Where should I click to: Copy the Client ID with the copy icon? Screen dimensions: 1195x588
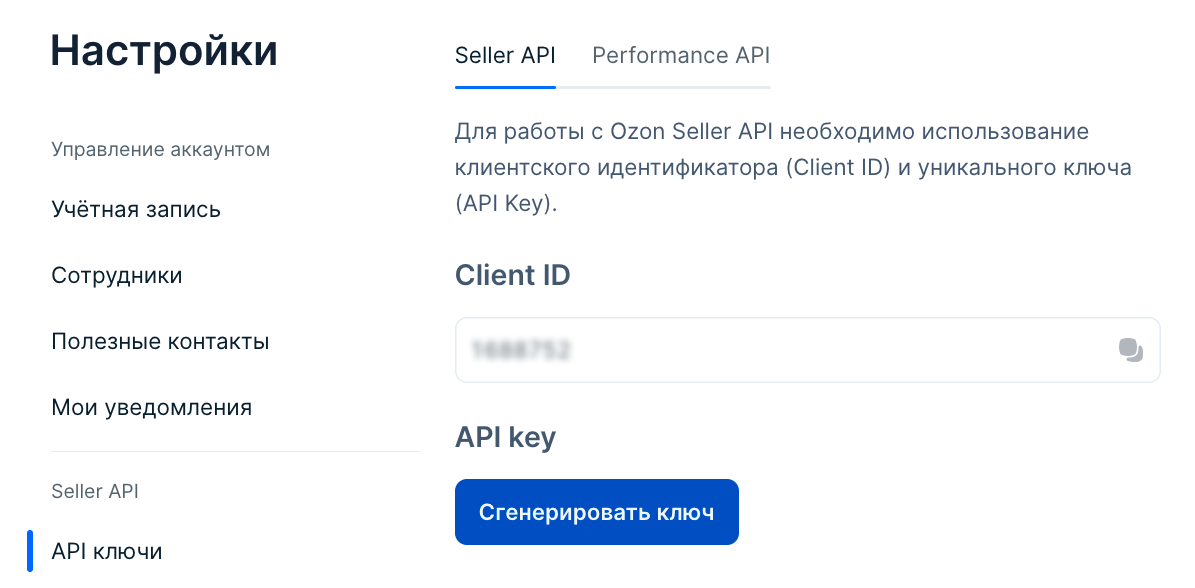1130,350
